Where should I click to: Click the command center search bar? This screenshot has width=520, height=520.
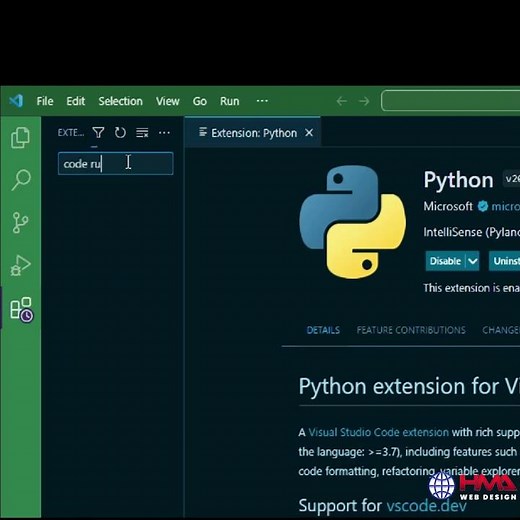pos(450,100)
